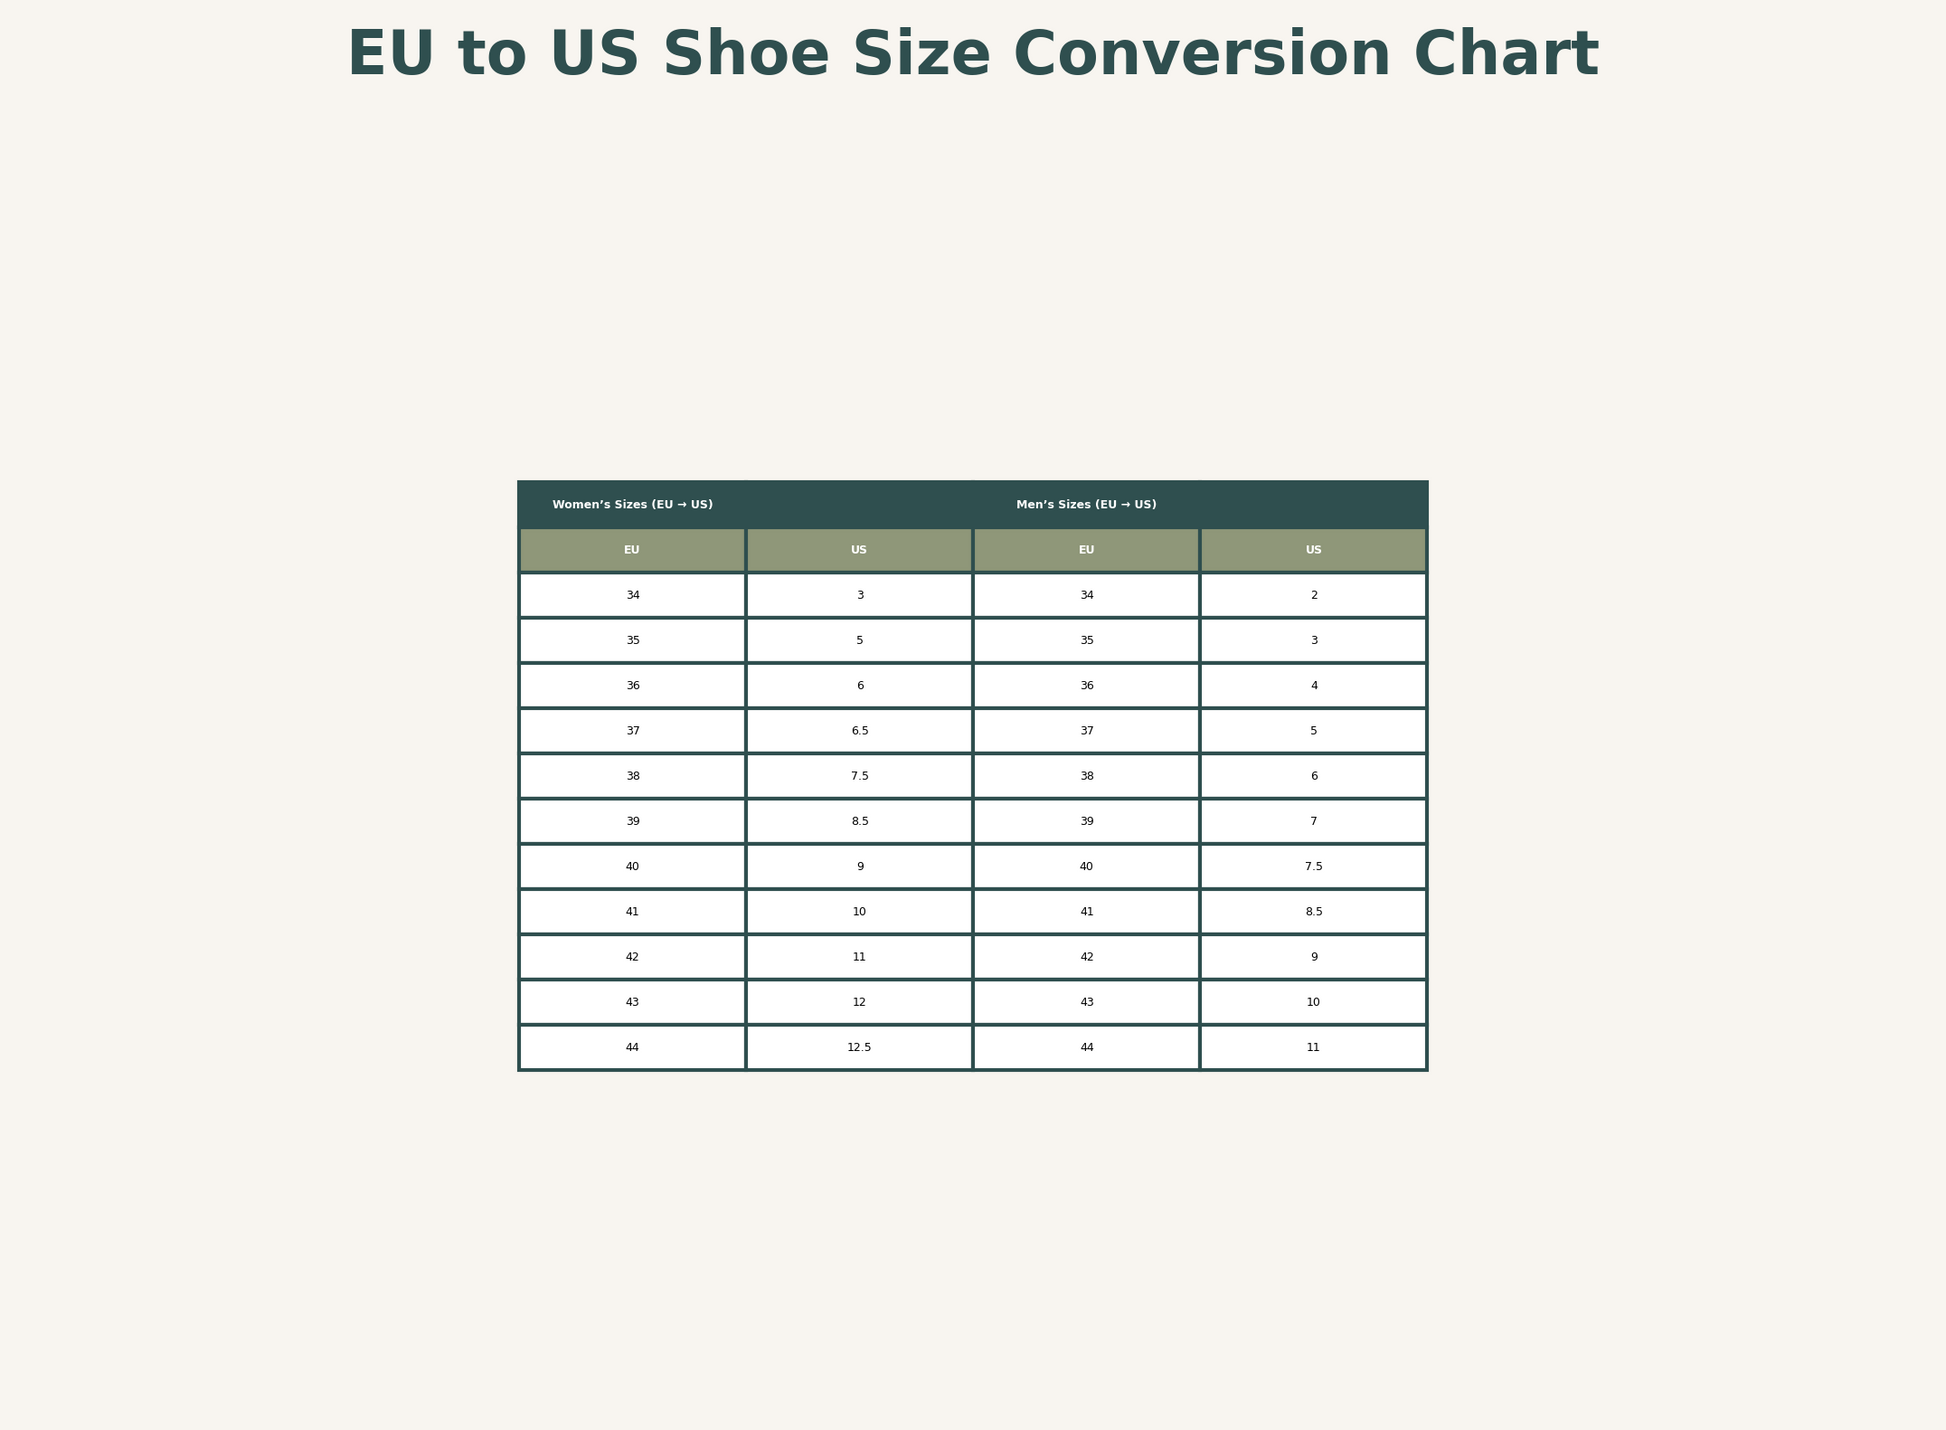Select women's EU size 35 cell

coord(632,640)
